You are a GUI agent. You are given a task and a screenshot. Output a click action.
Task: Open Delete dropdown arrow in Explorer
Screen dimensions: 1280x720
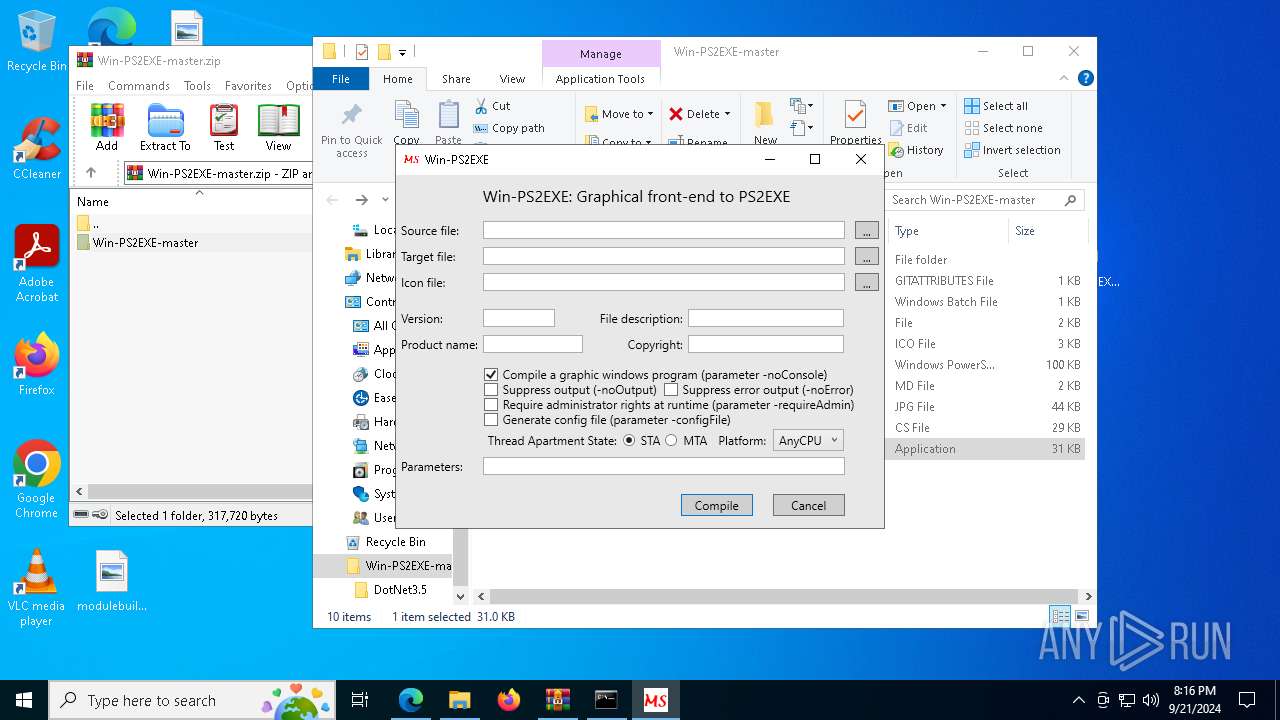[727, 114]
